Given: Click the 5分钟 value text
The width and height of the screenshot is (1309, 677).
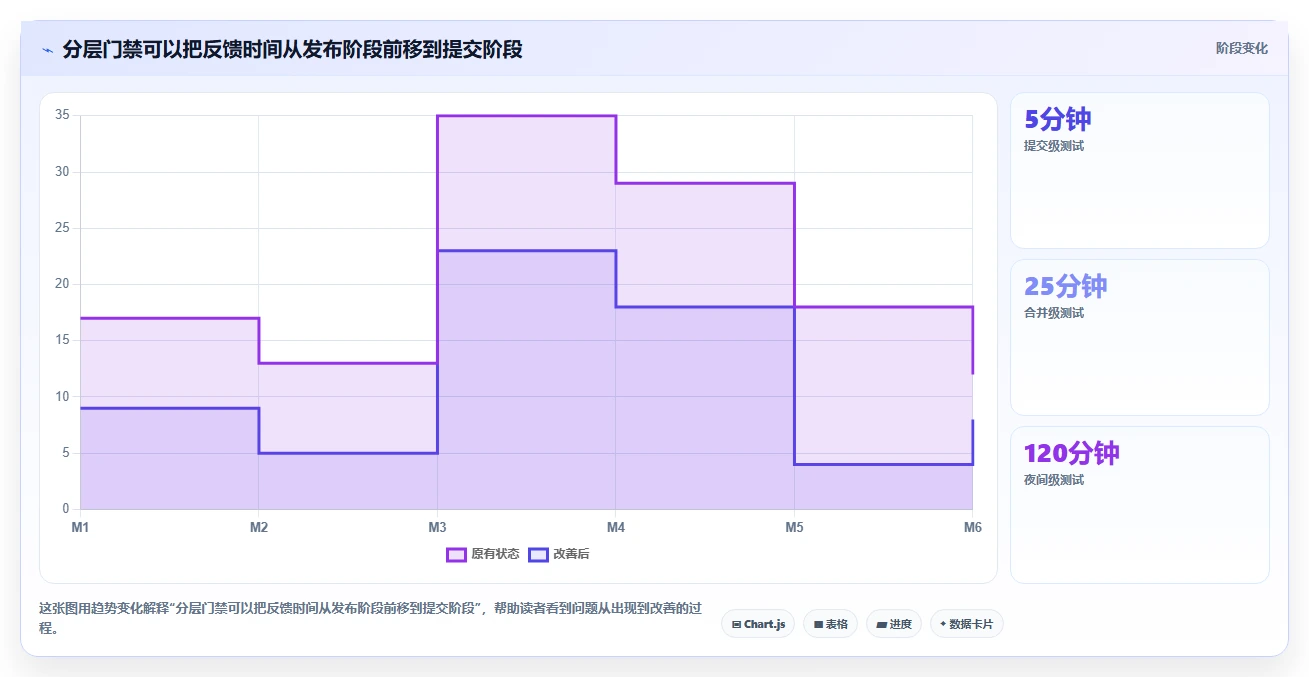Looking at the screenshot, I should pyautogui.click(x=1058, y=119).
